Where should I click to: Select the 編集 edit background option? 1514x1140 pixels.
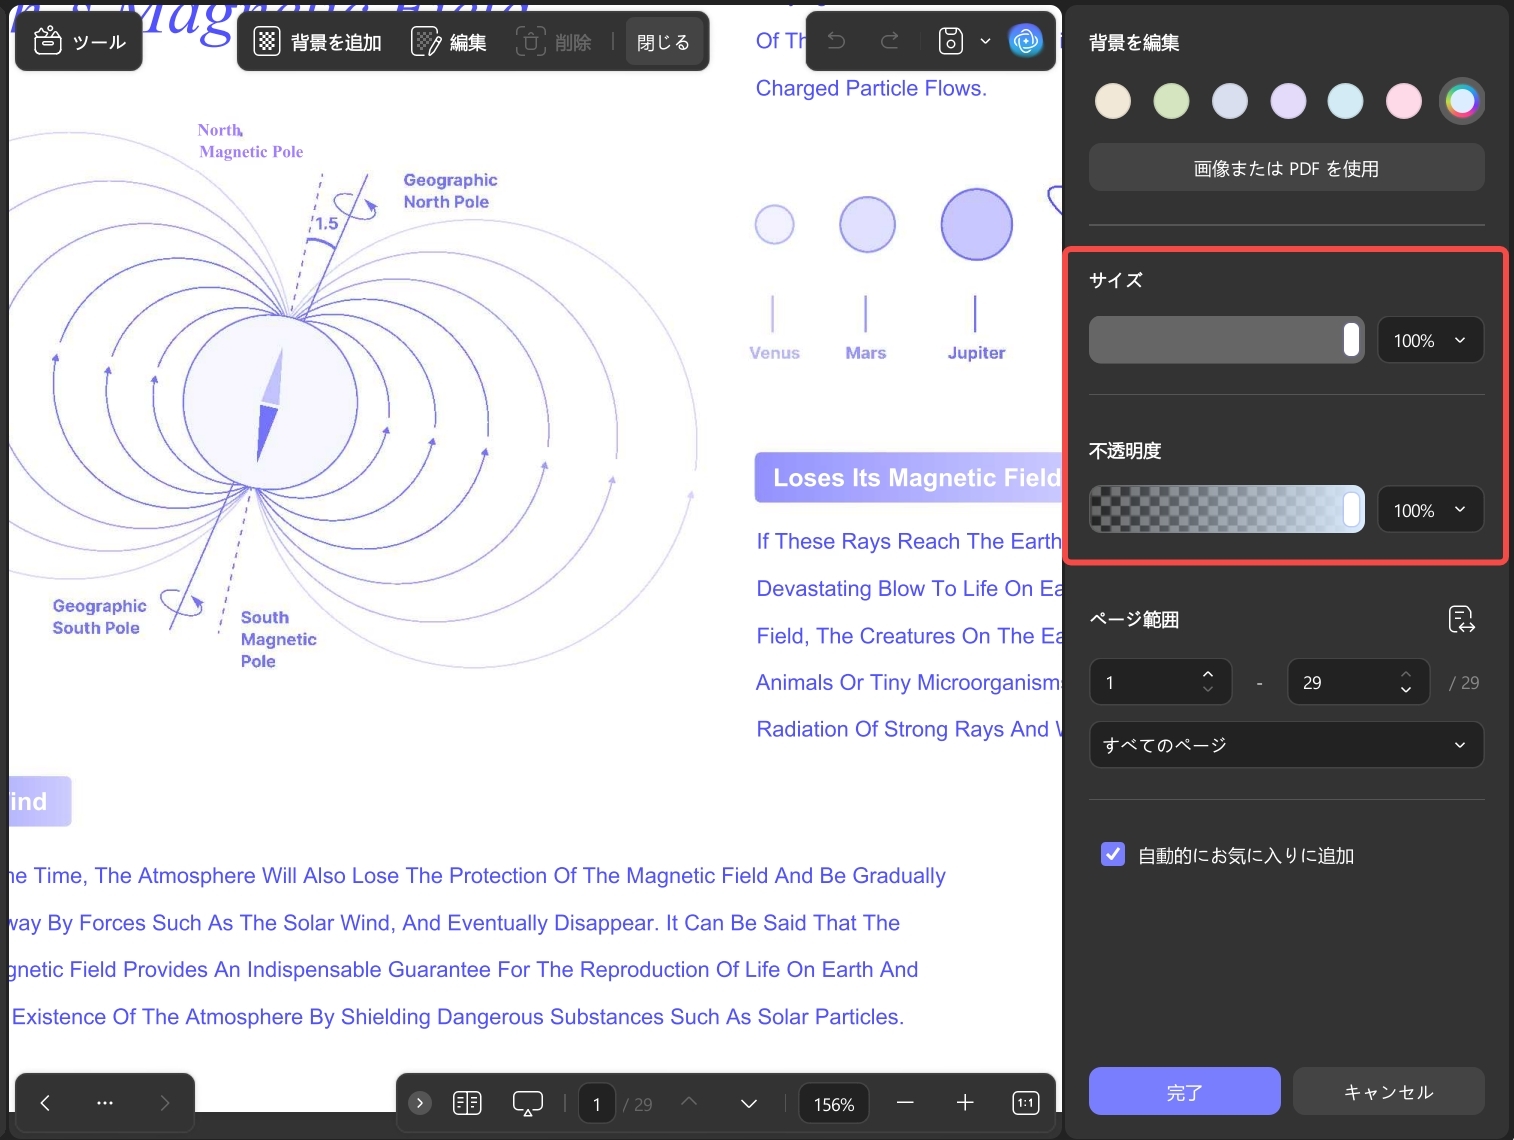click(x=449, y=42)
